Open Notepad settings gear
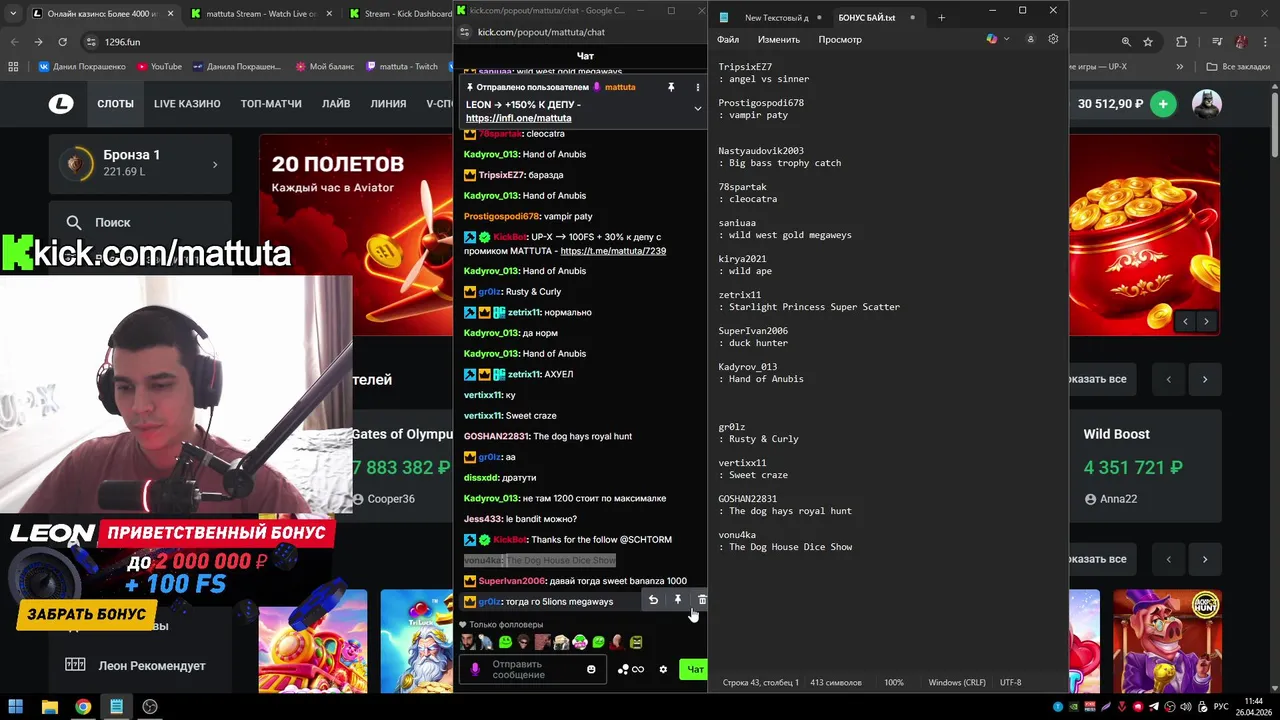 [x=1053, y=39]
